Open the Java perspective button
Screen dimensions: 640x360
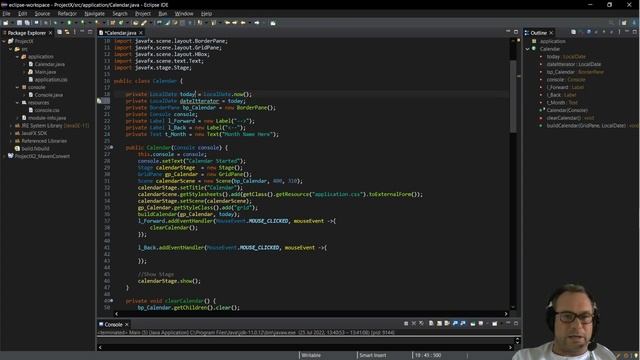pos(633,23)
